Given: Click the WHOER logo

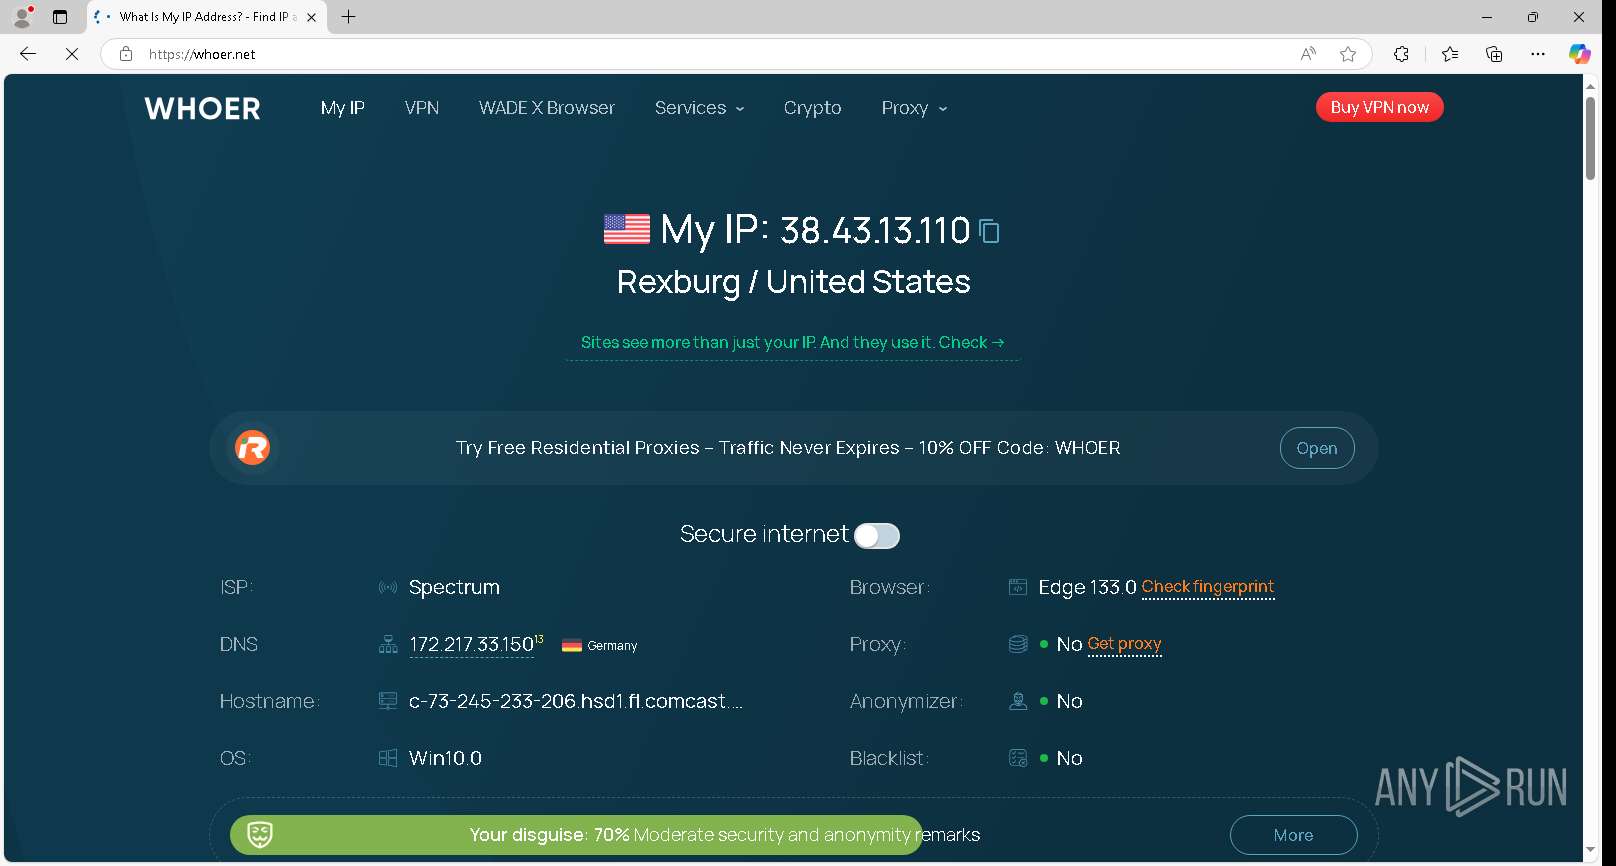Looking at the screenshot, I should (x=202, y=108).
